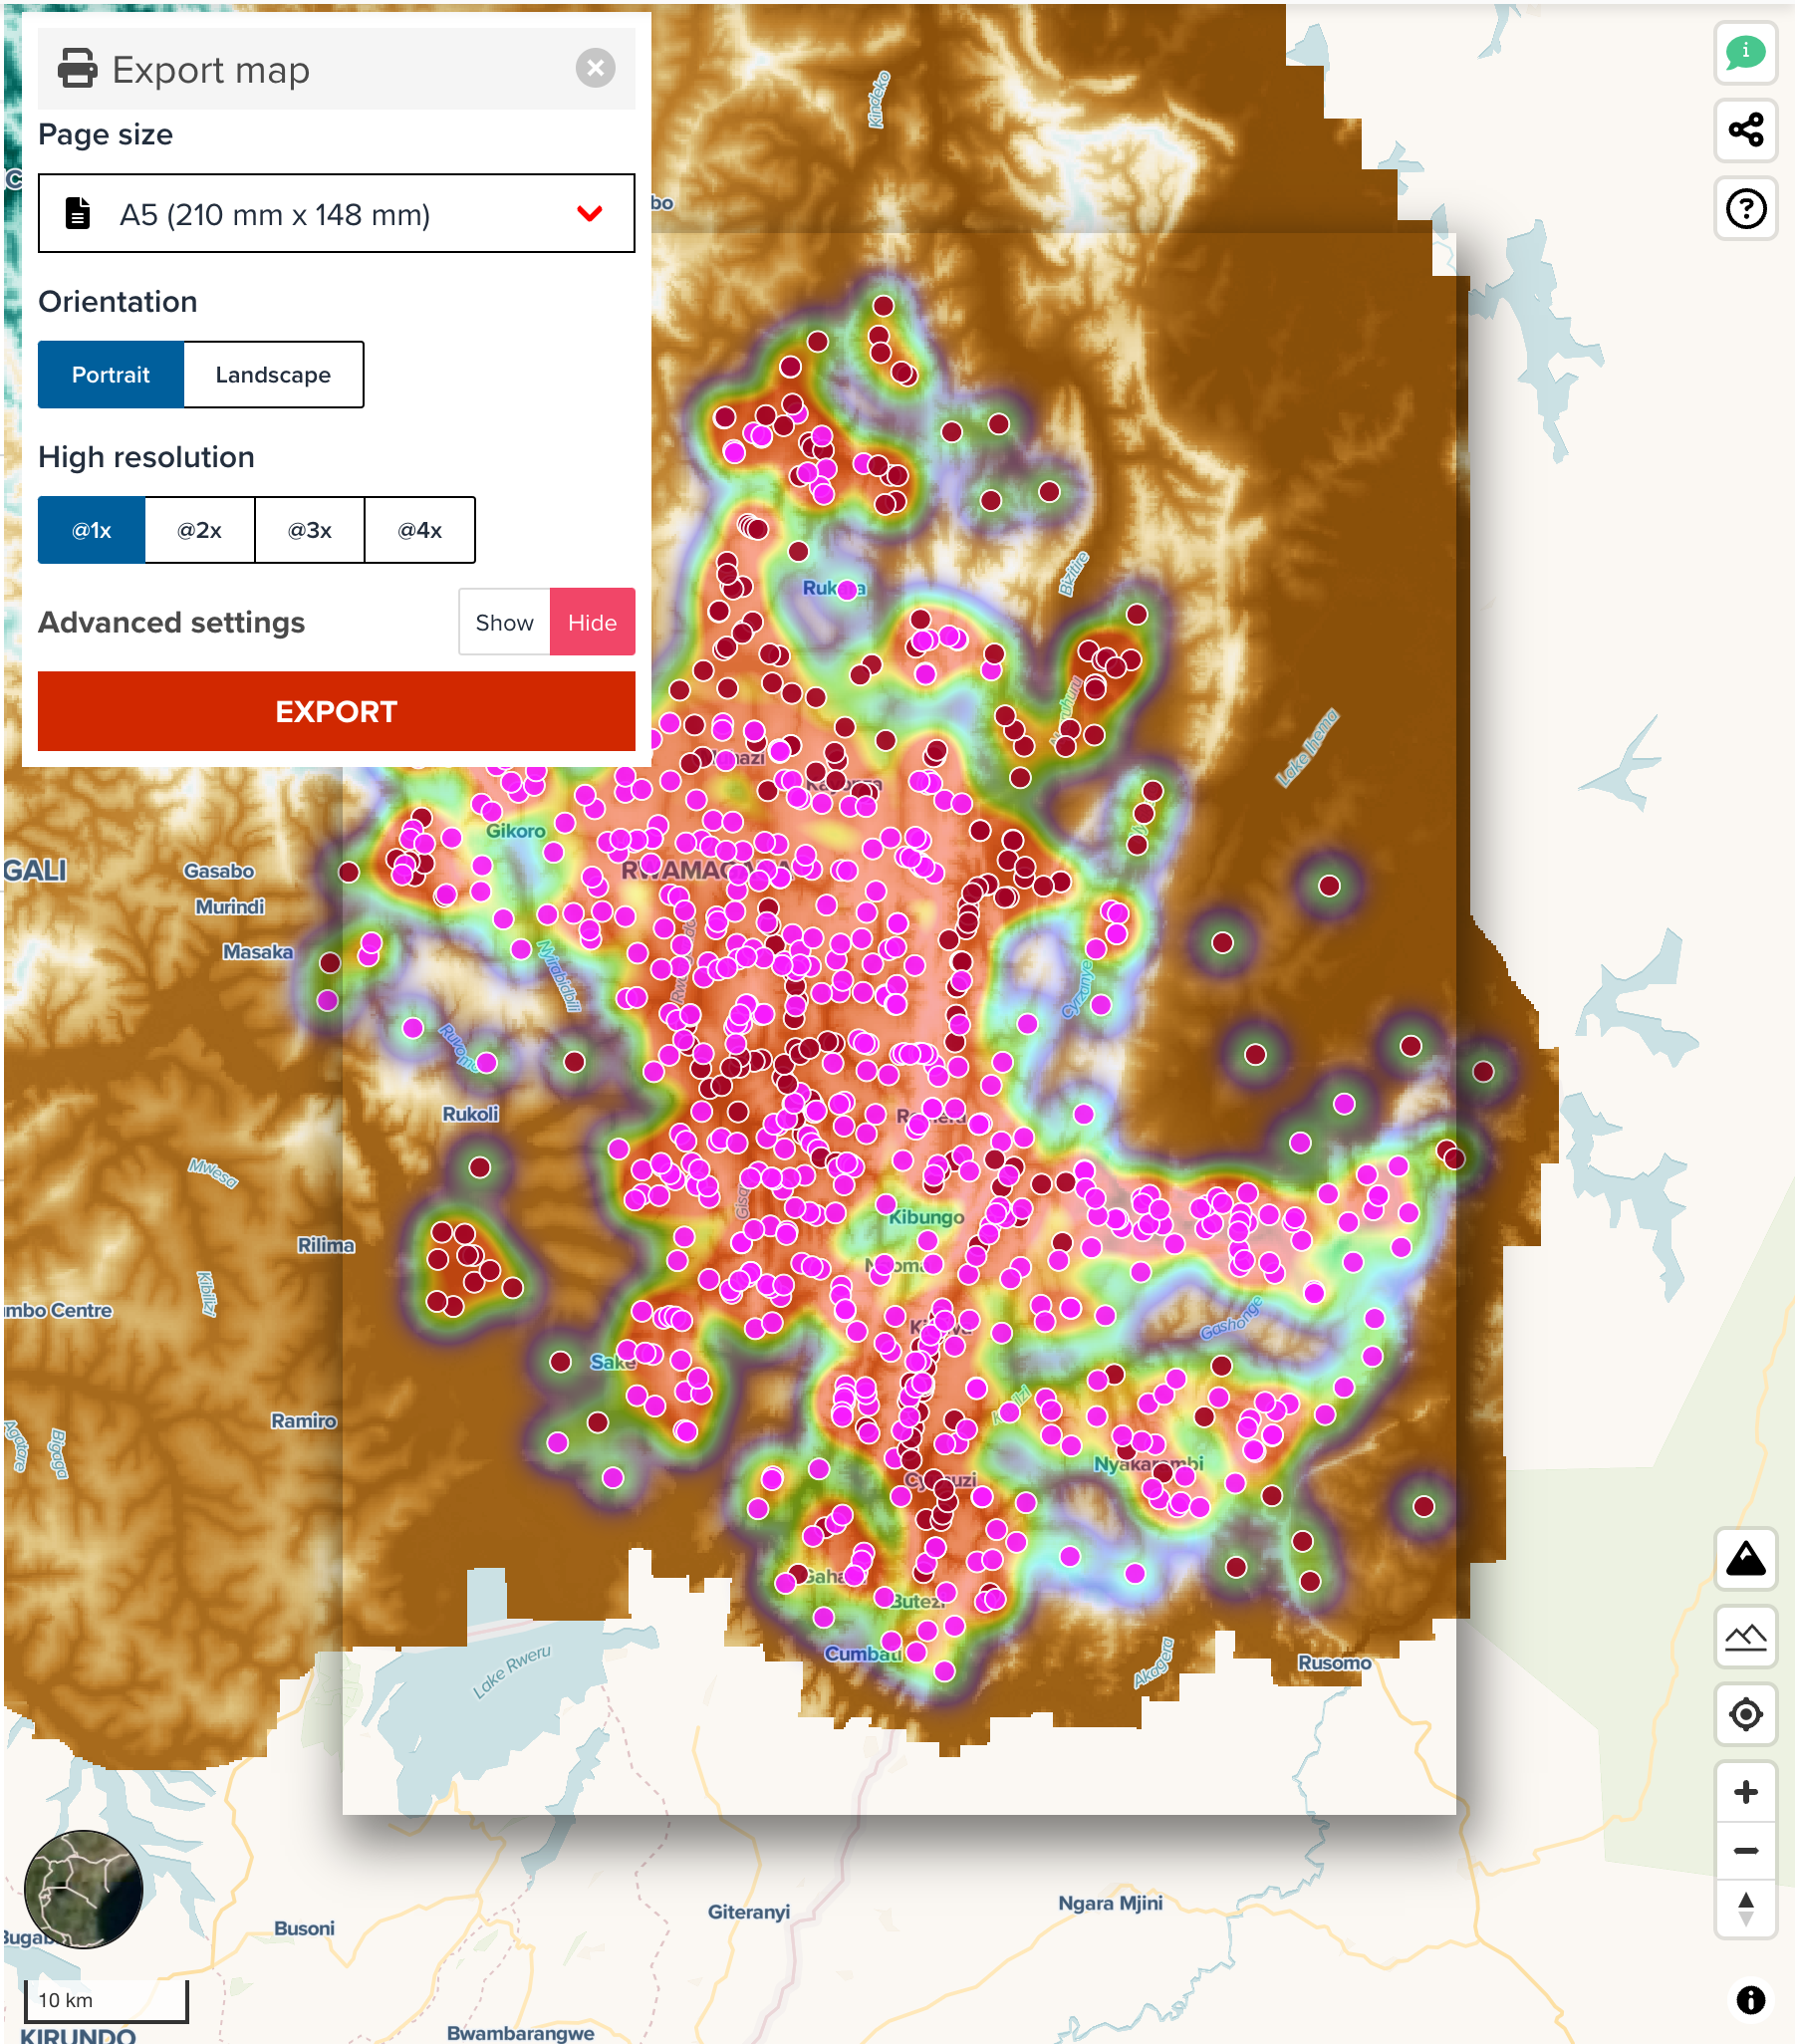1795x2044 pixels.
Task: Toggle the hillshade outline mountain icon
Action: [1745, 1636]
